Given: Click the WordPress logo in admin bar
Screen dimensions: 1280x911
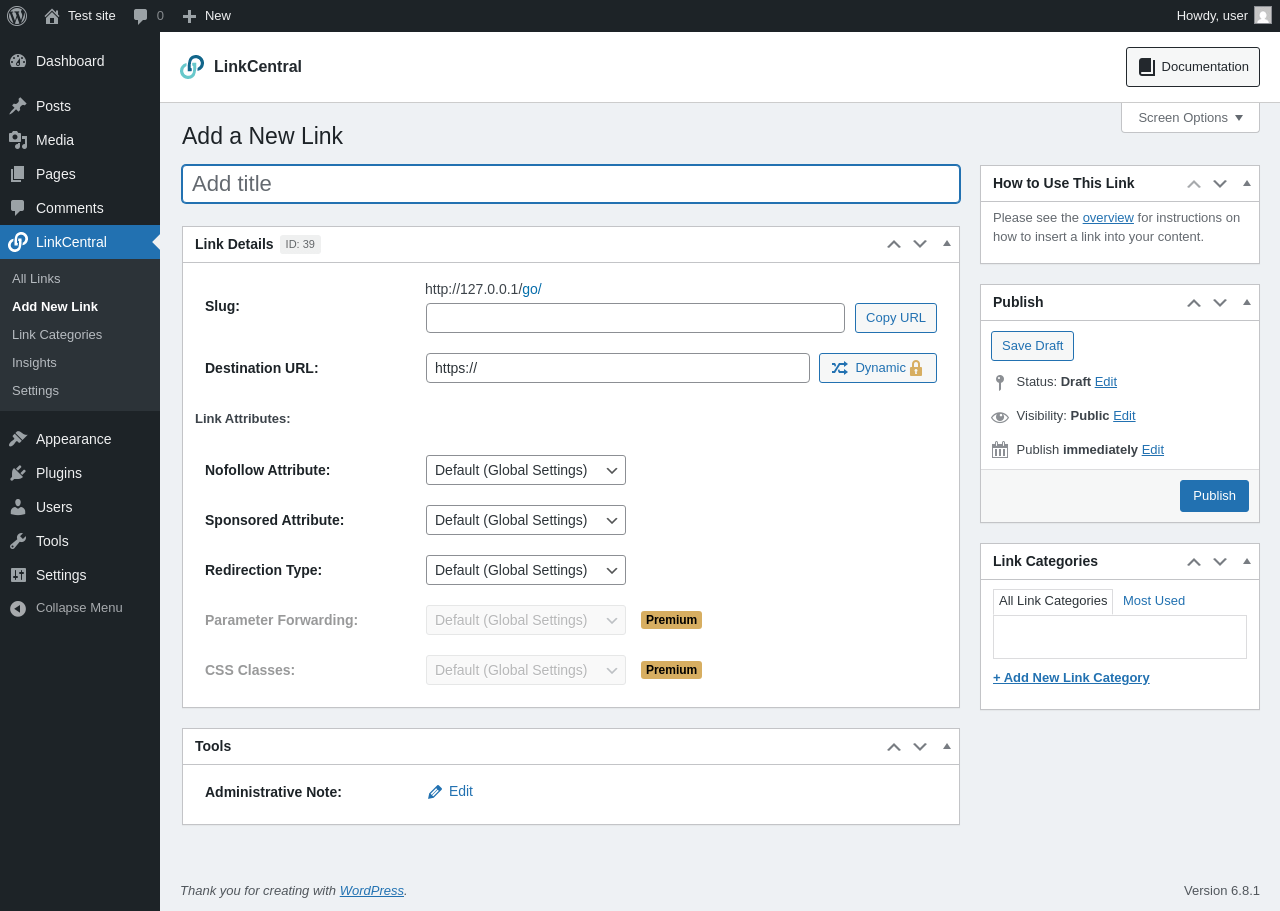Looking at the screenshot, I should pos(17,16).
